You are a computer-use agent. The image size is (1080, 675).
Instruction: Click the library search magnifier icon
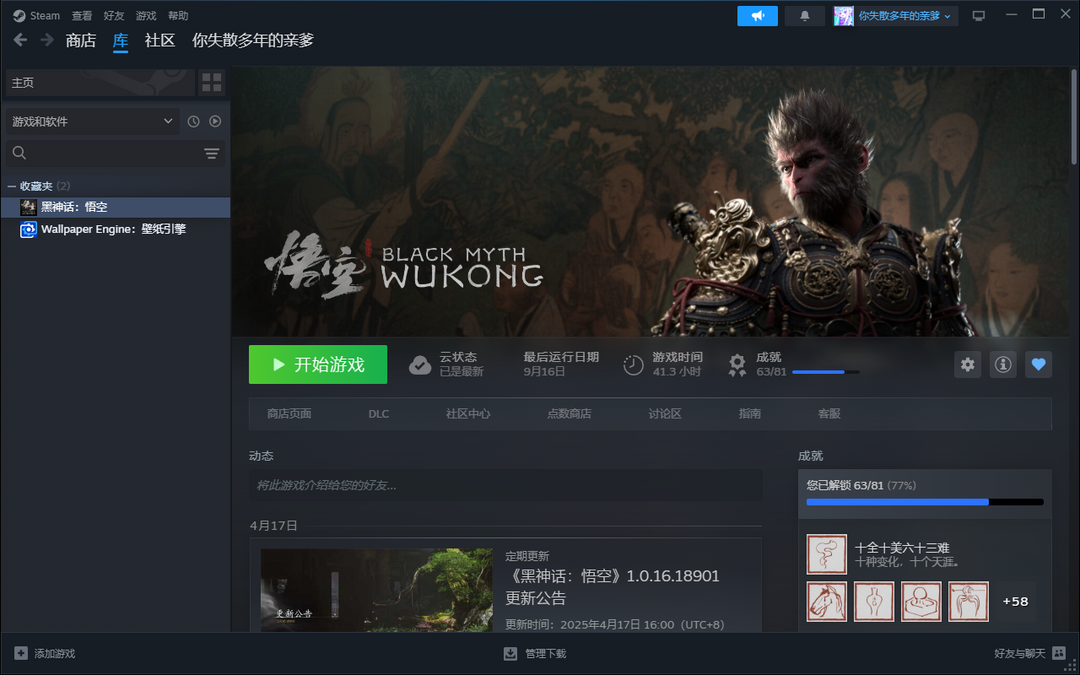[19, 153]
